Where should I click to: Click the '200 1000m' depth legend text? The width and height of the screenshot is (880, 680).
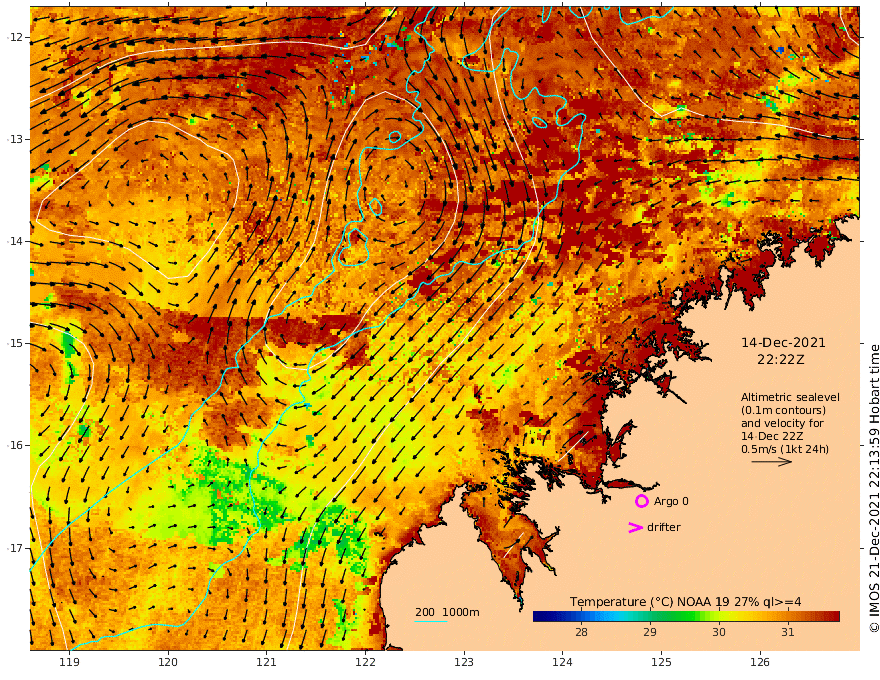(x=447, y=612)
